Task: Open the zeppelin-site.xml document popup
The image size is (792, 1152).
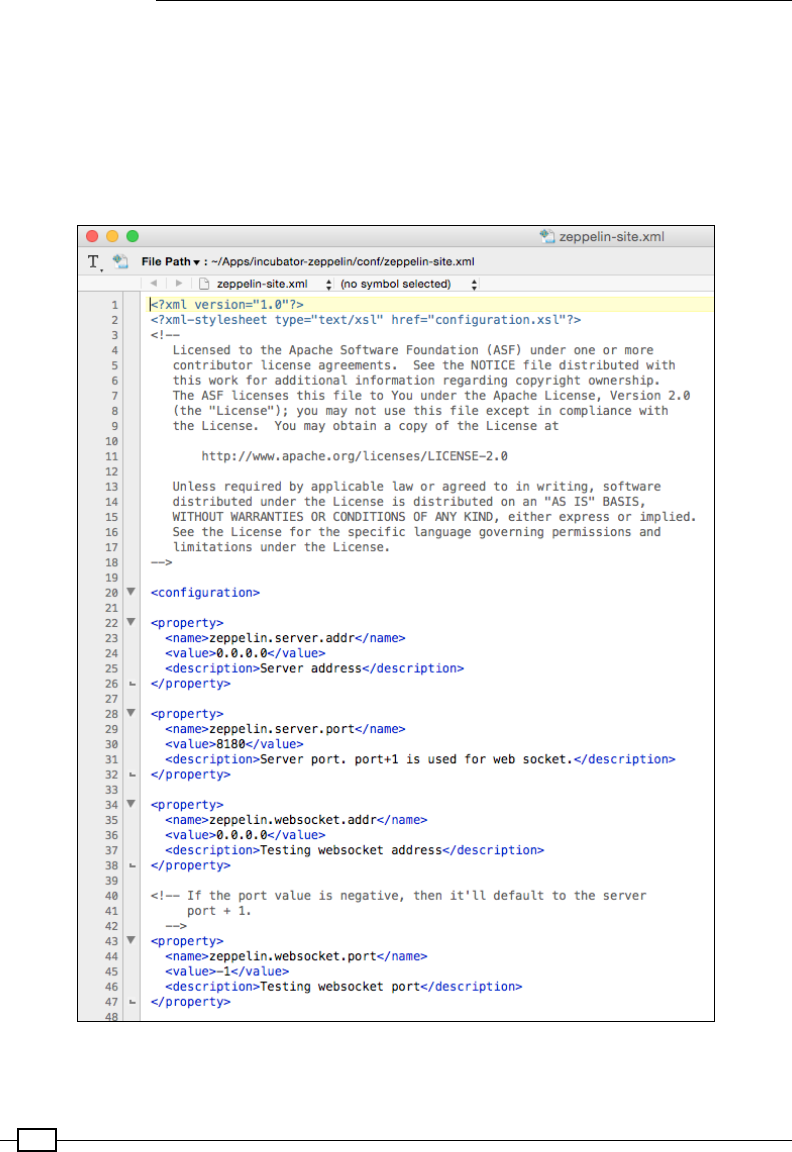Action: pos(273,284)
